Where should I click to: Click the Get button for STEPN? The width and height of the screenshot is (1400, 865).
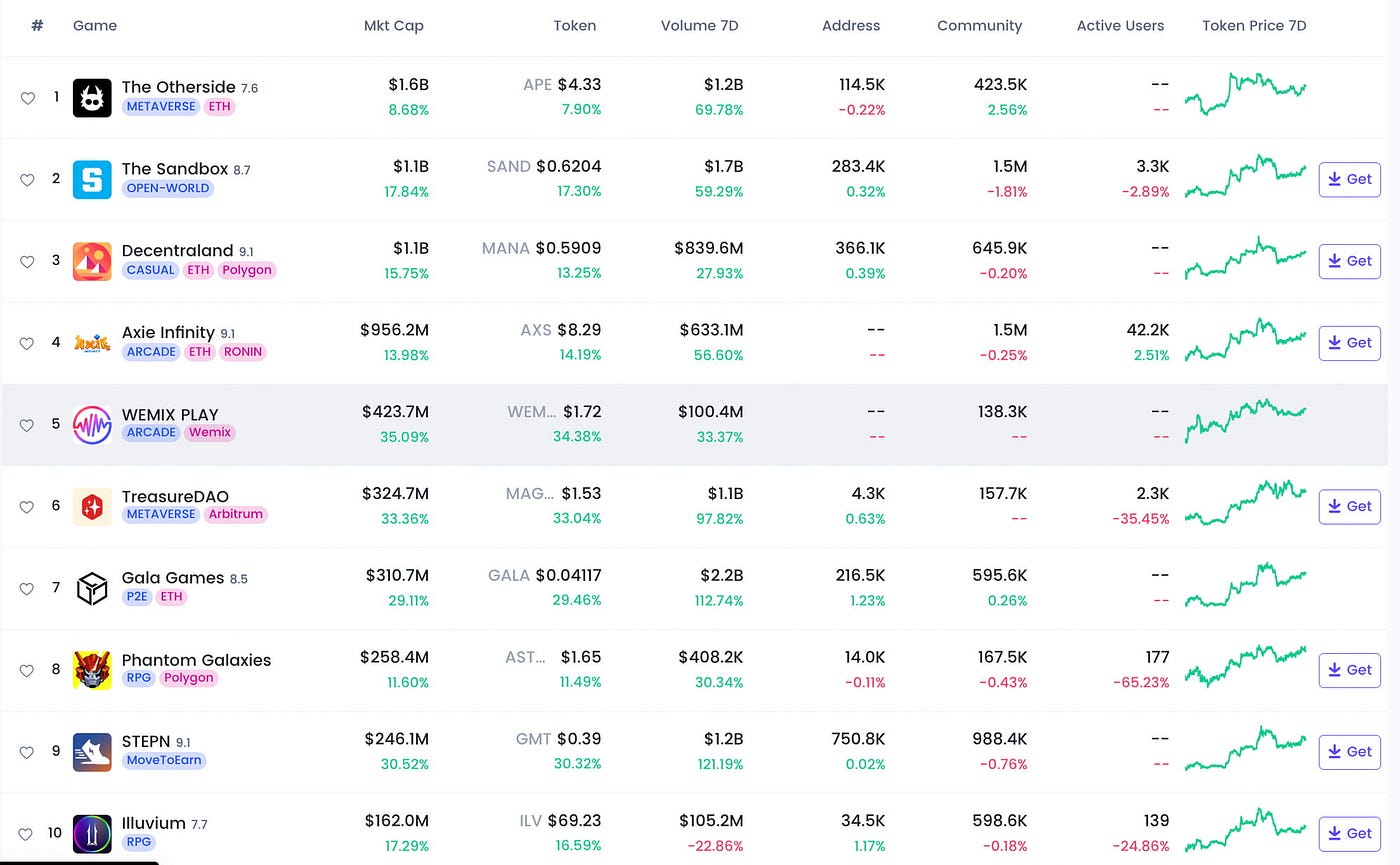1349,752
